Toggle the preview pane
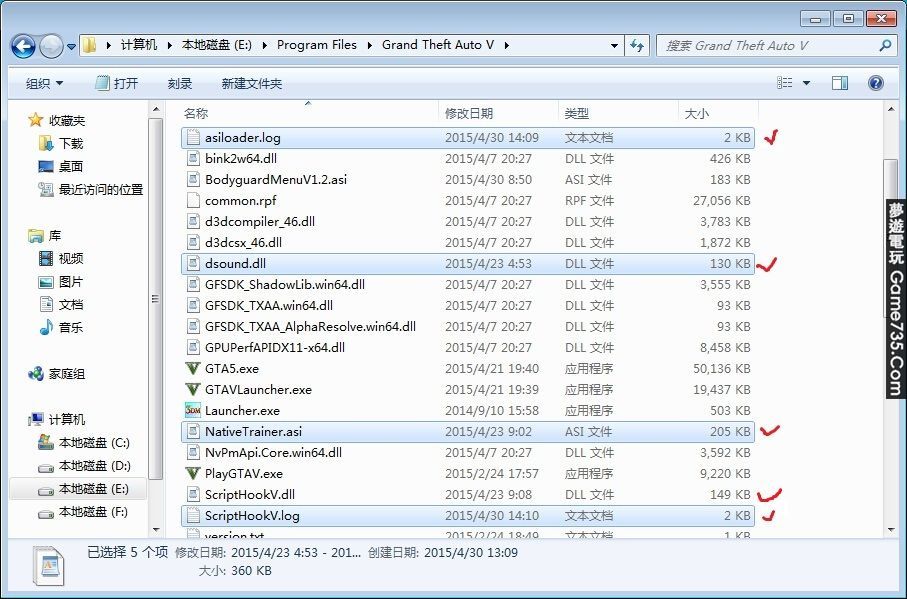This screenshot has height=599, width=907. pos(840,83)
